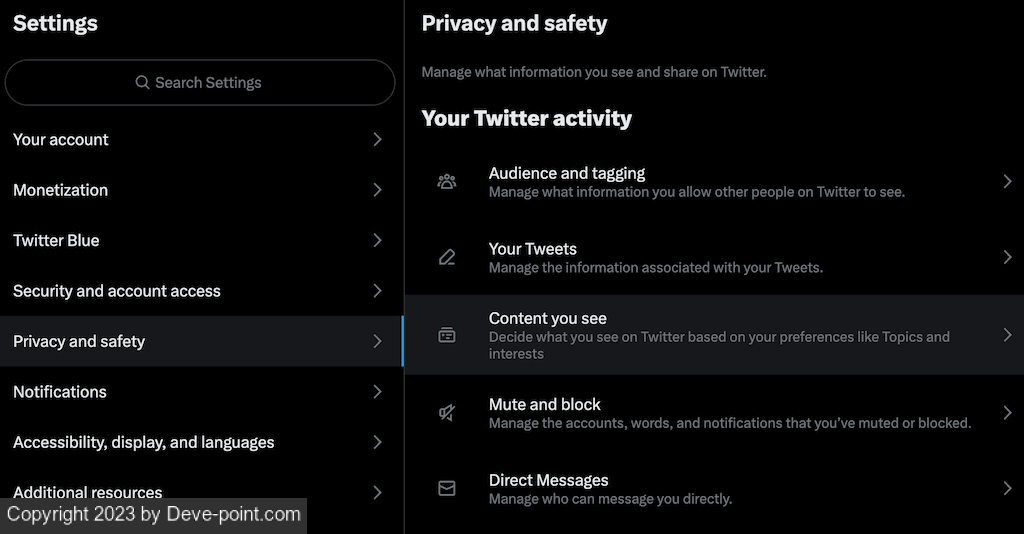Click the Your Tweets pencil icon
1024x534 pixels.
447,257
